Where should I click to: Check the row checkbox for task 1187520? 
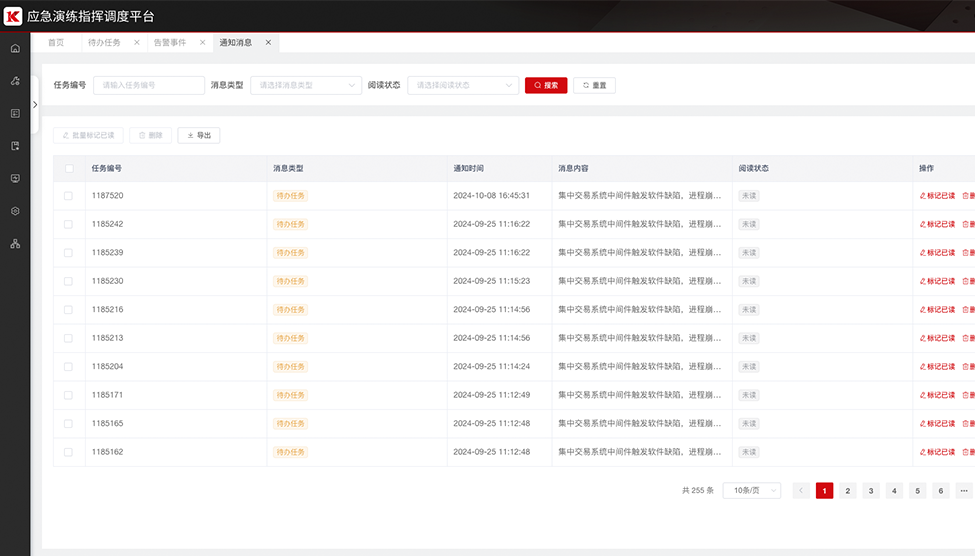[x=68, y=196]
